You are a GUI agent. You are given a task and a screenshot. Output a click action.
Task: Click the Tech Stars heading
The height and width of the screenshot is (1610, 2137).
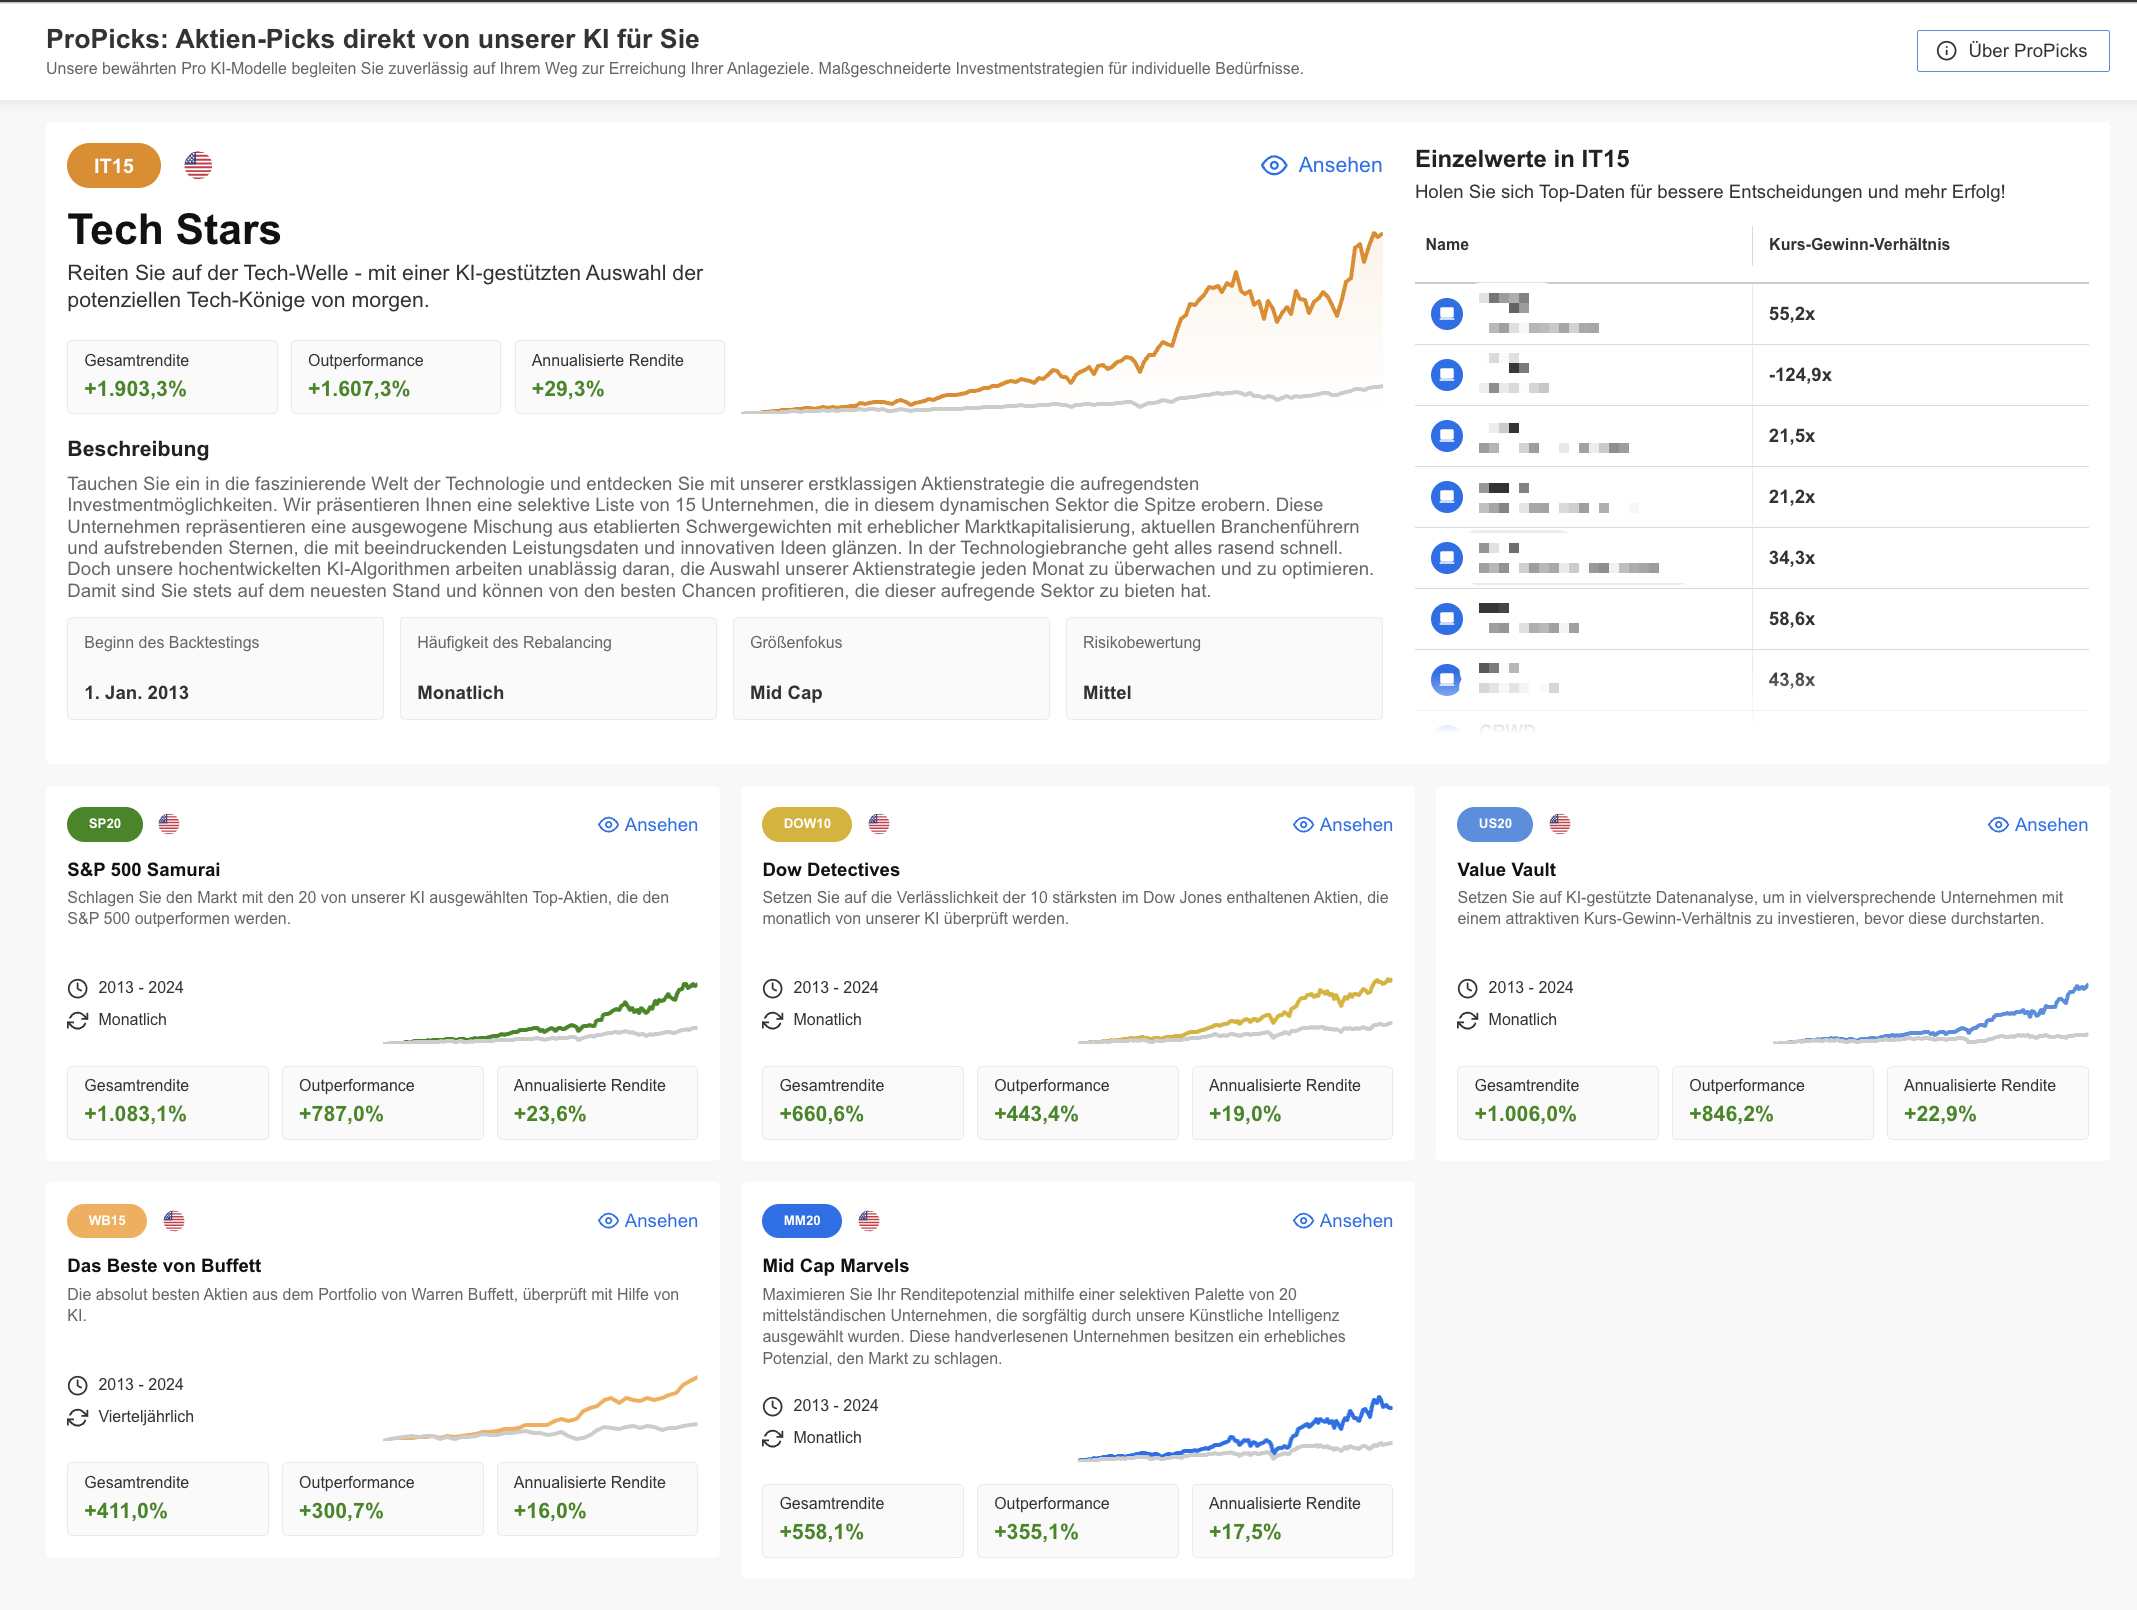174,230
